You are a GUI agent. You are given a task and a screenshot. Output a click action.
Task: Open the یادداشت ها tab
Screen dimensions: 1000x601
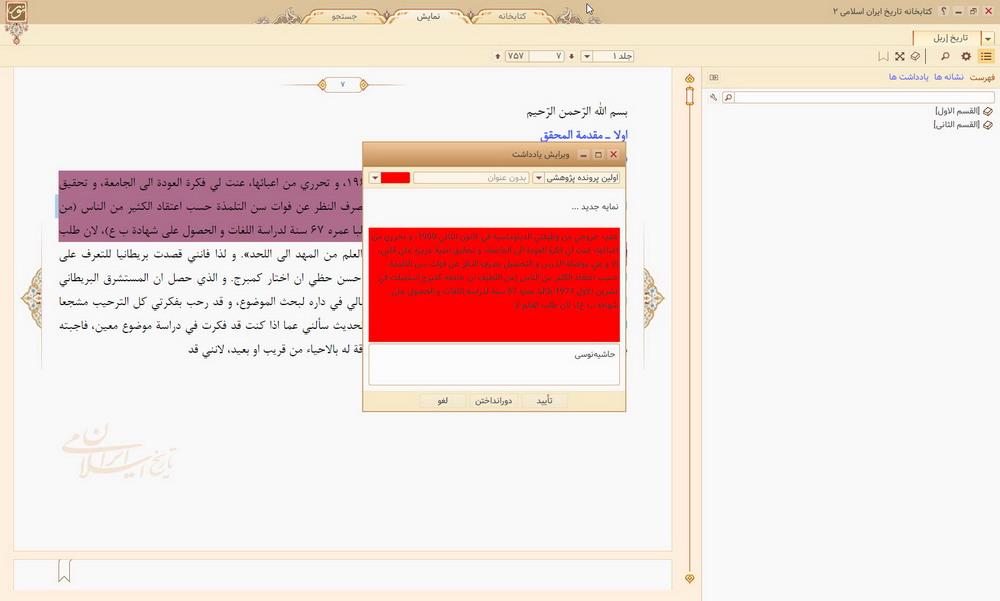pyautogui.click(x=909, y=77)
